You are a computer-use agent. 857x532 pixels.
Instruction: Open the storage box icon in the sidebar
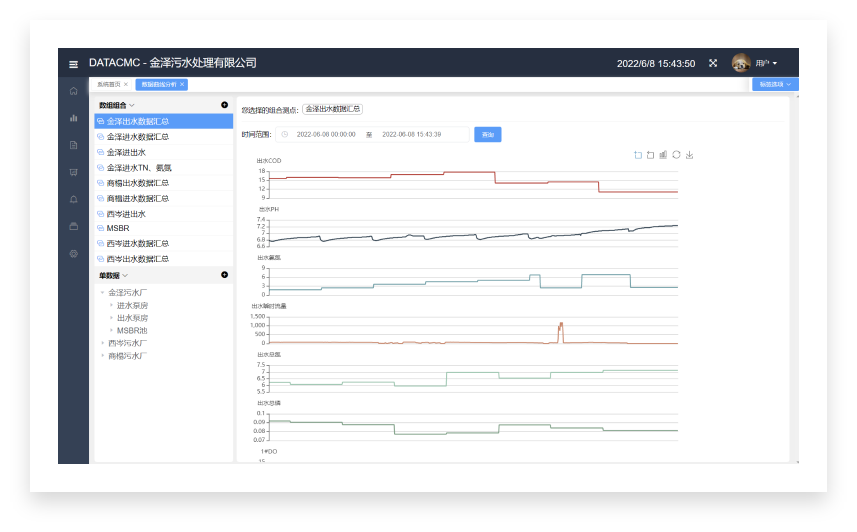coord(73,226)
